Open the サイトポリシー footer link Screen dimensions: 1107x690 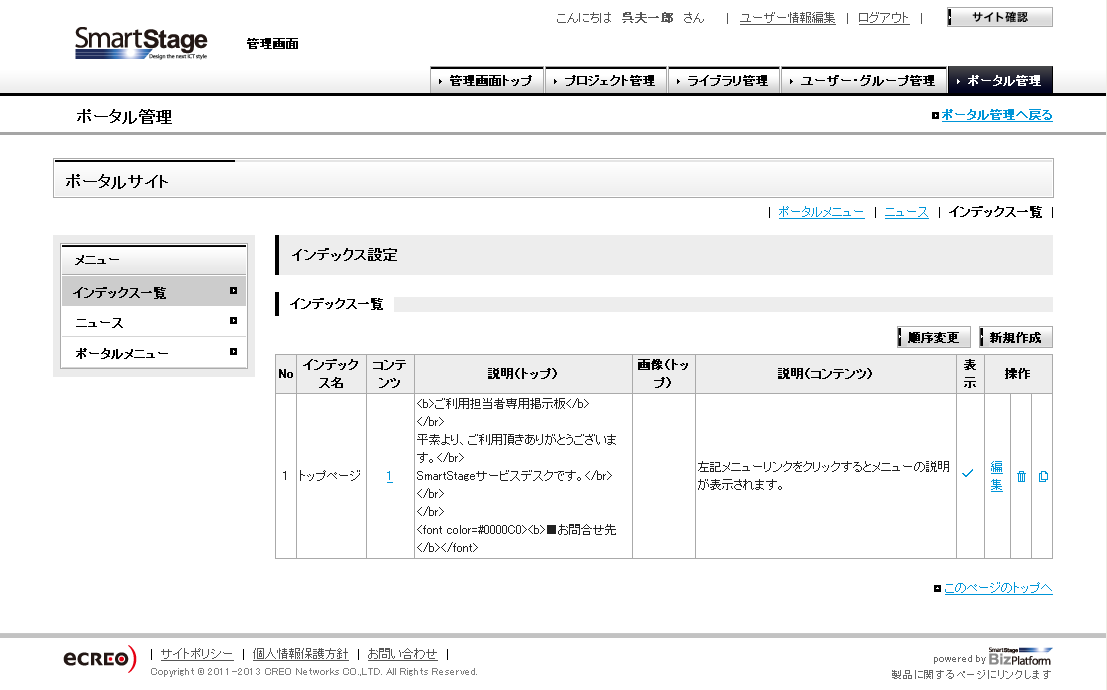tap(196, 654)
